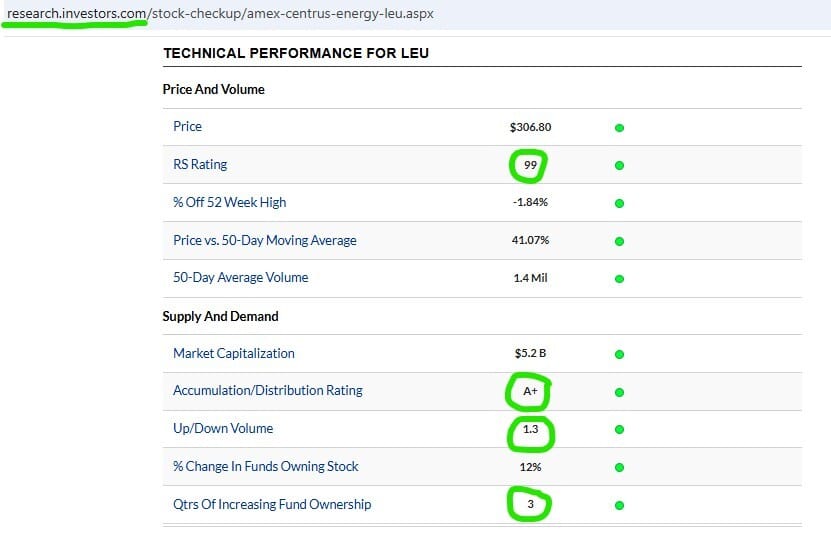
Task: Click green dot for Up/Down Volume row
Action: tap(619, 429)
